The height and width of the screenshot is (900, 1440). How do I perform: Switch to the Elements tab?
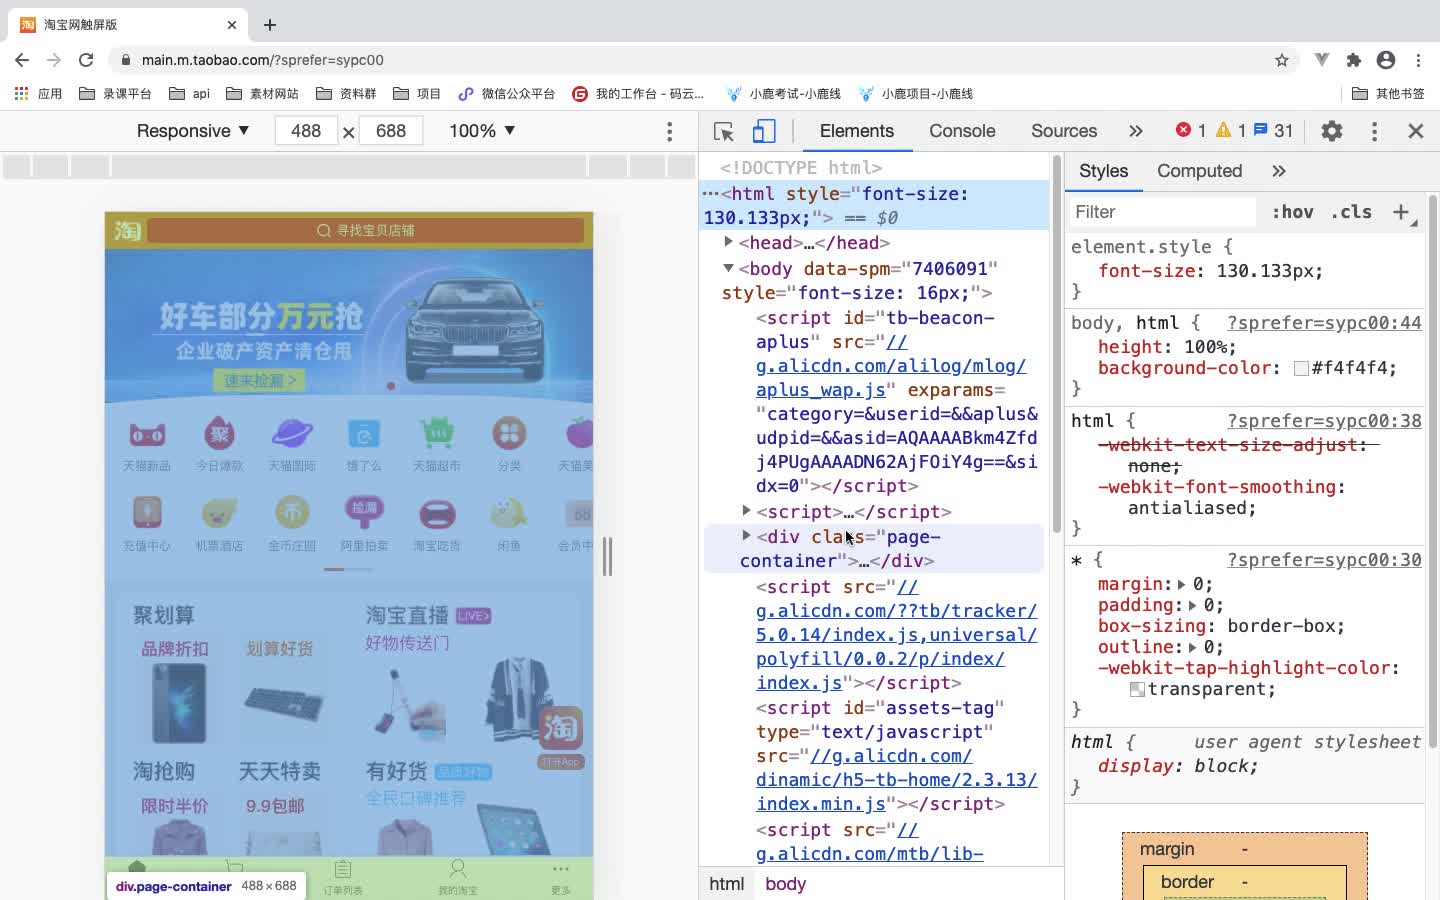tap(857, 131)
